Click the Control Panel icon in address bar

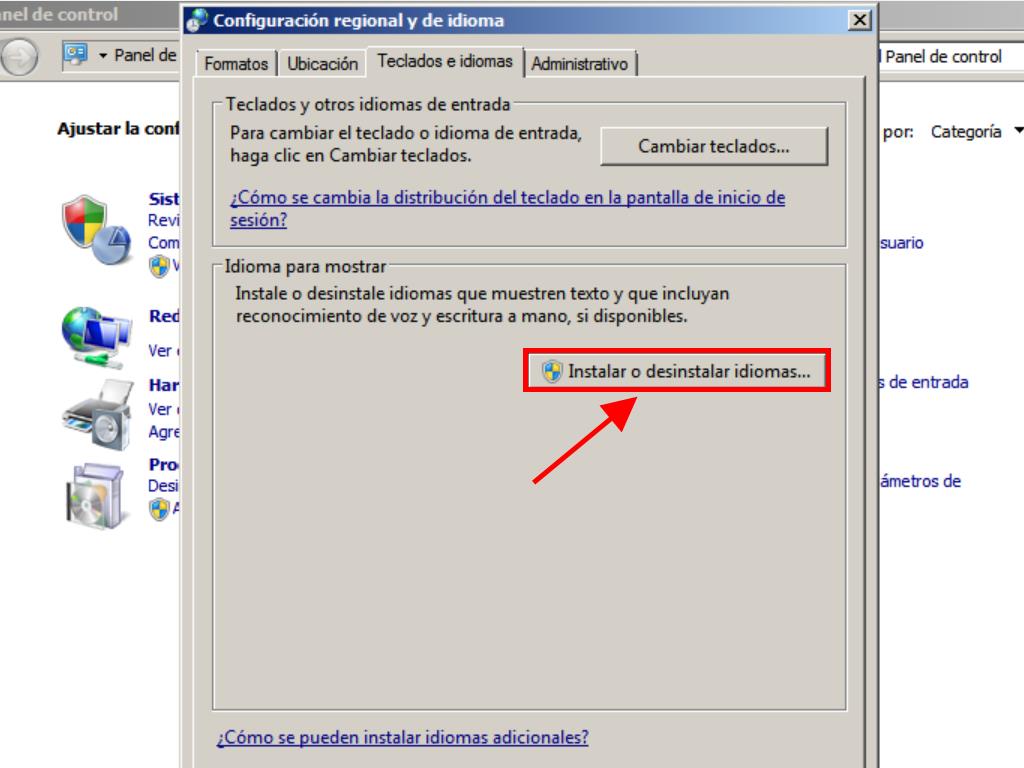click(x=76, y=55)
